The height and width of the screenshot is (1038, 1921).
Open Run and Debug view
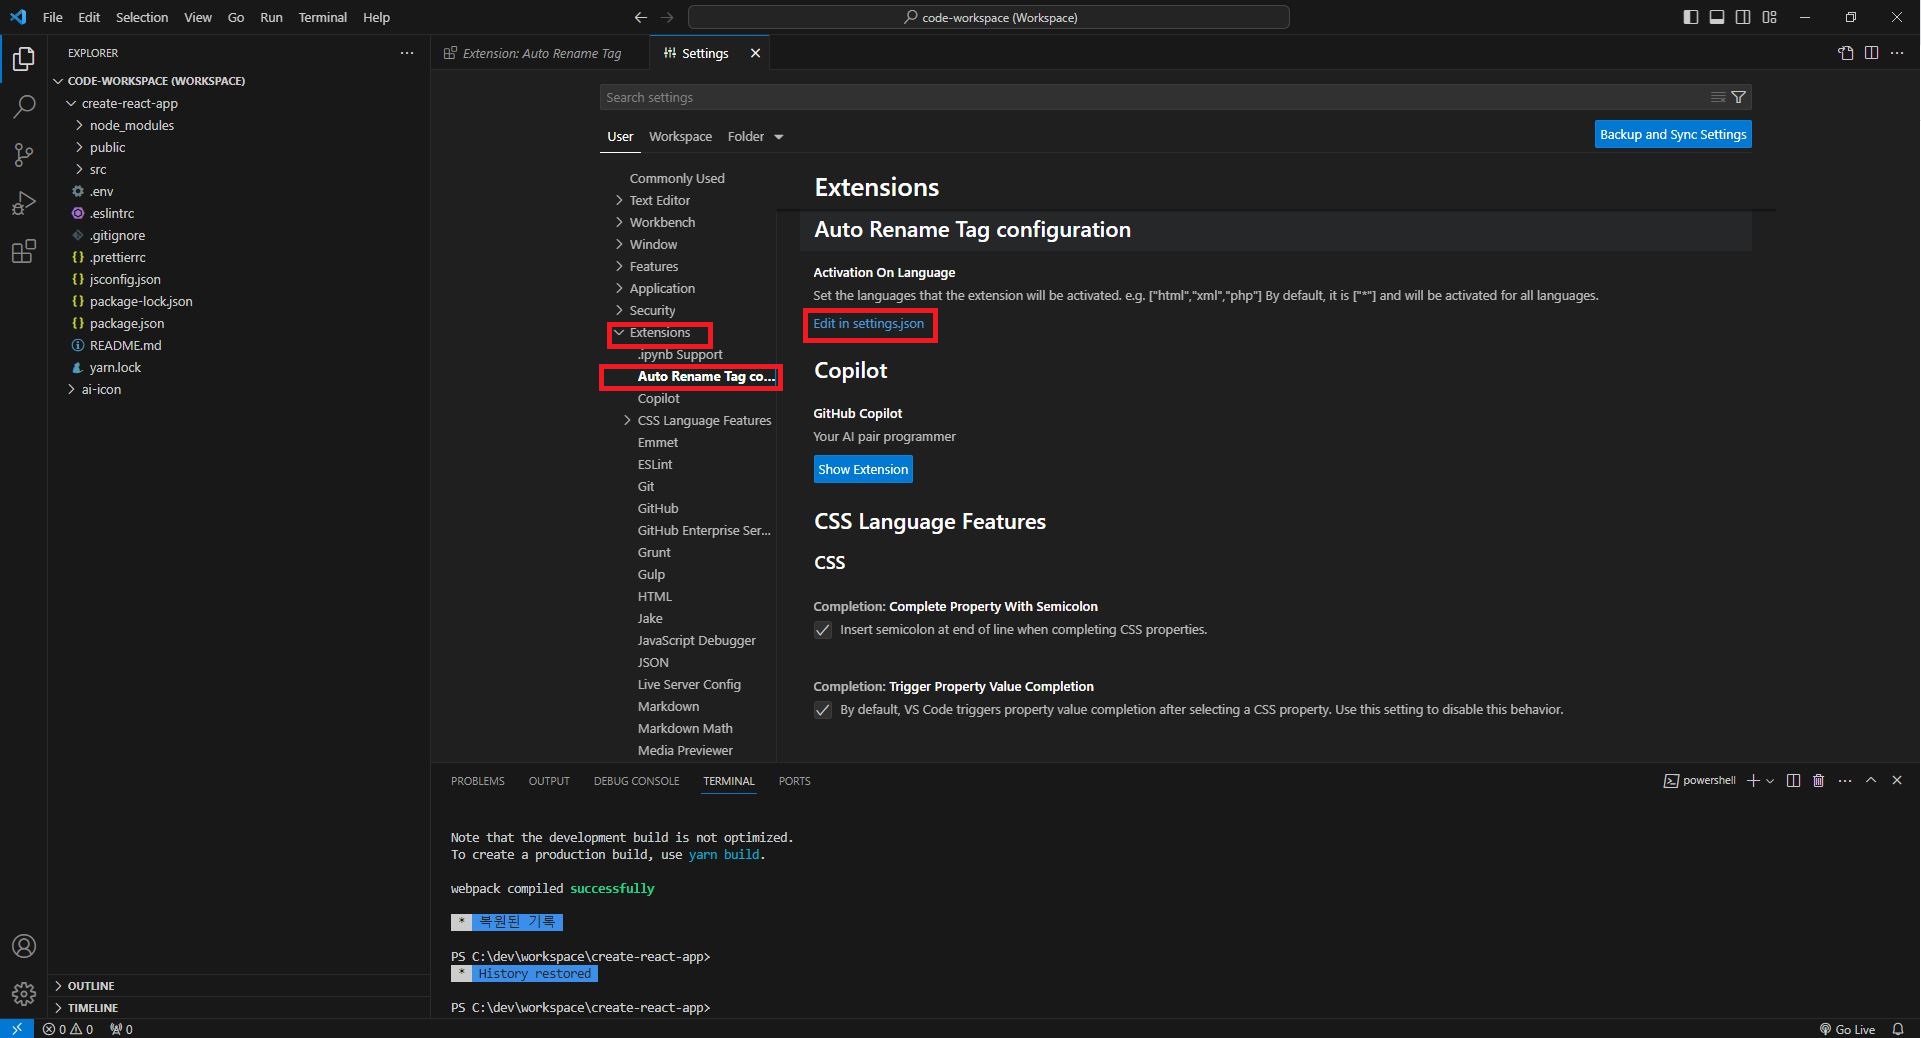tap(24, 203)
